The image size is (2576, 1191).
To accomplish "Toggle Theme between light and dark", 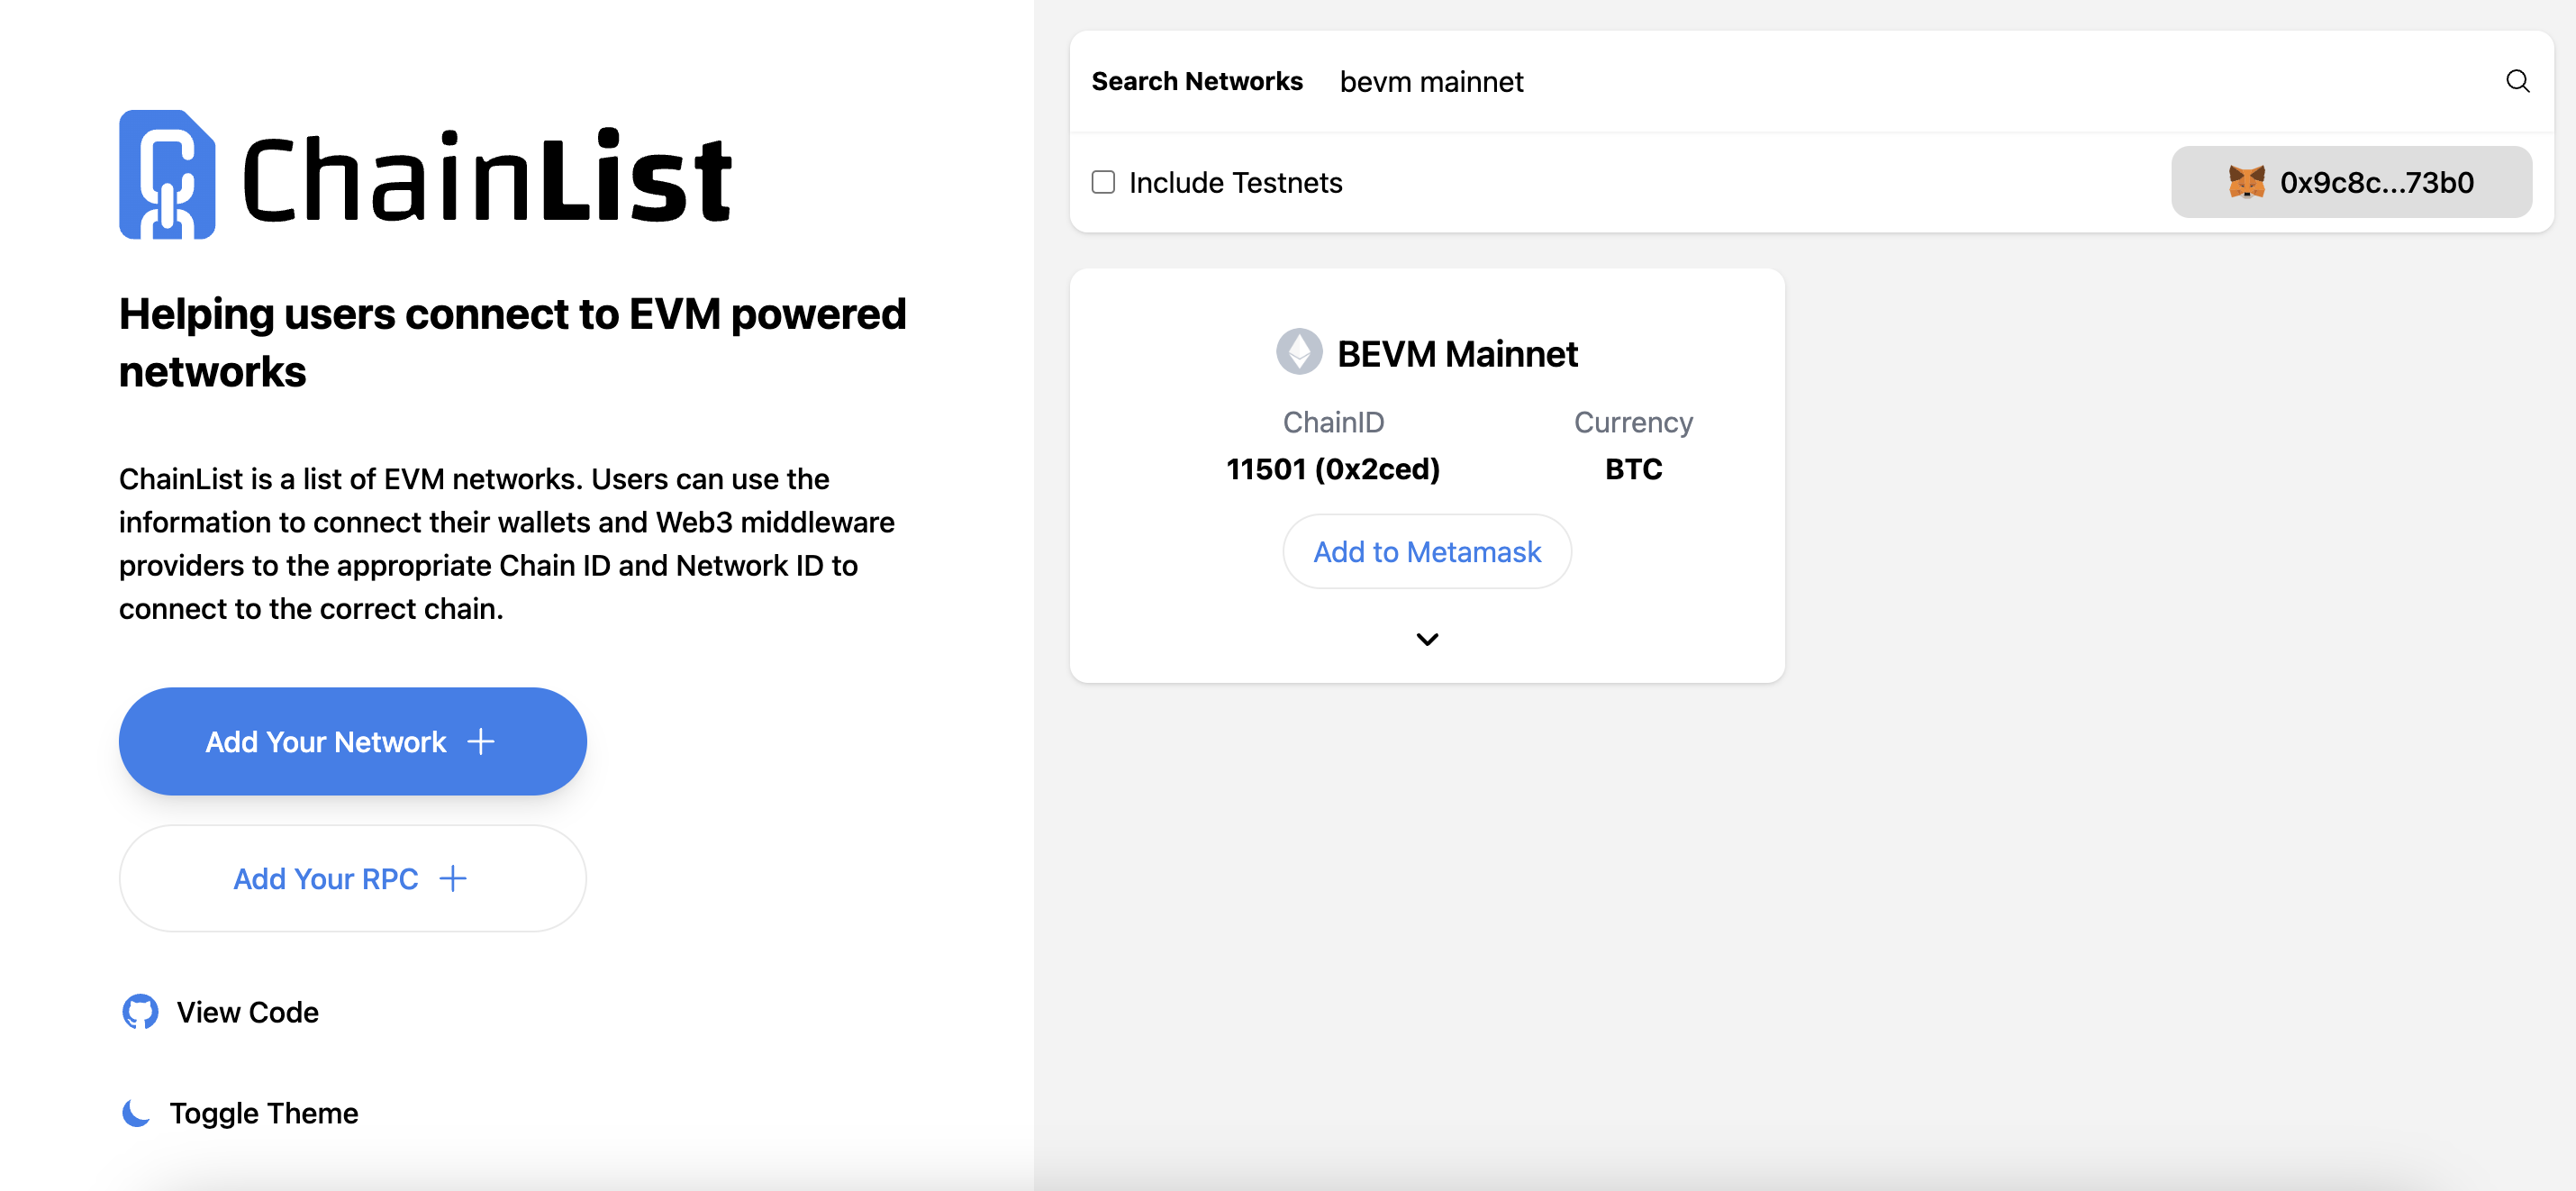I will coord(239,1113).
